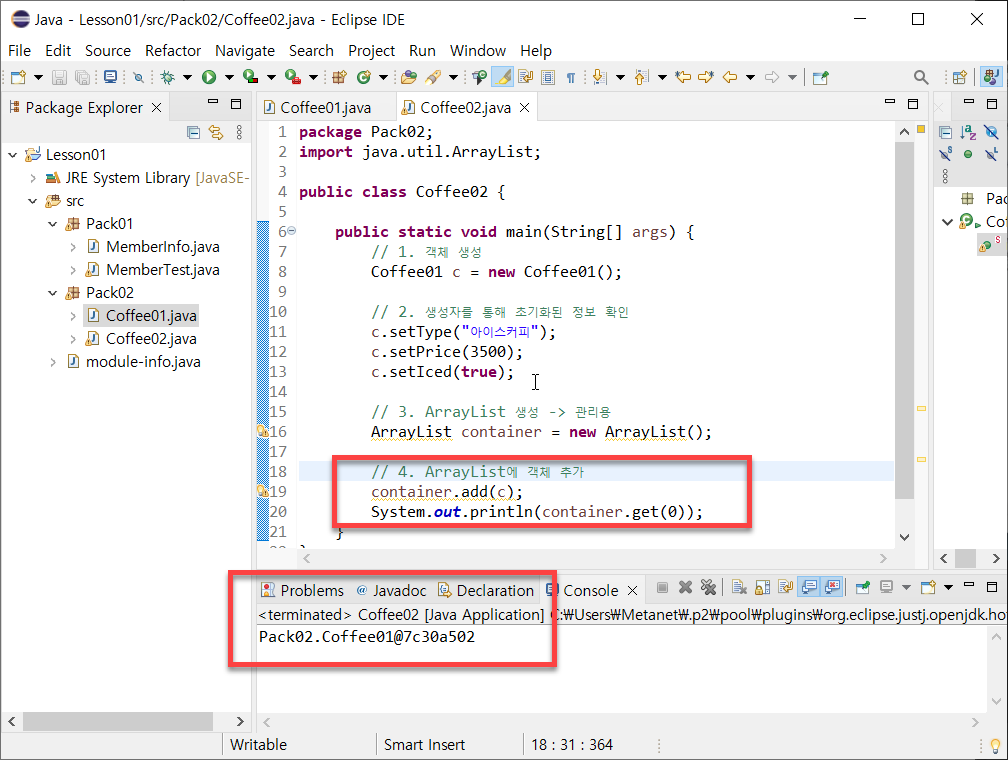
Task: Collapse All in Package Explorer
Action: click(193, 132)
